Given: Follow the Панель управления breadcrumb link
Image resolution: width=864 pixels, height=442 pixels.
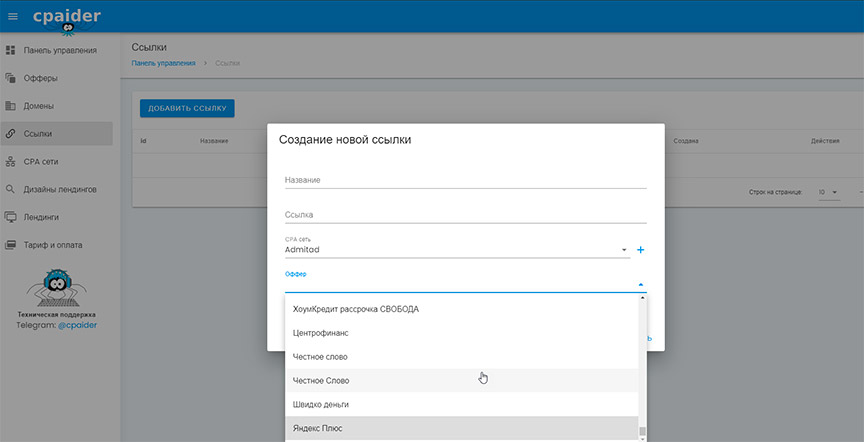Looking at the screenshot, I should click(164, 63).
